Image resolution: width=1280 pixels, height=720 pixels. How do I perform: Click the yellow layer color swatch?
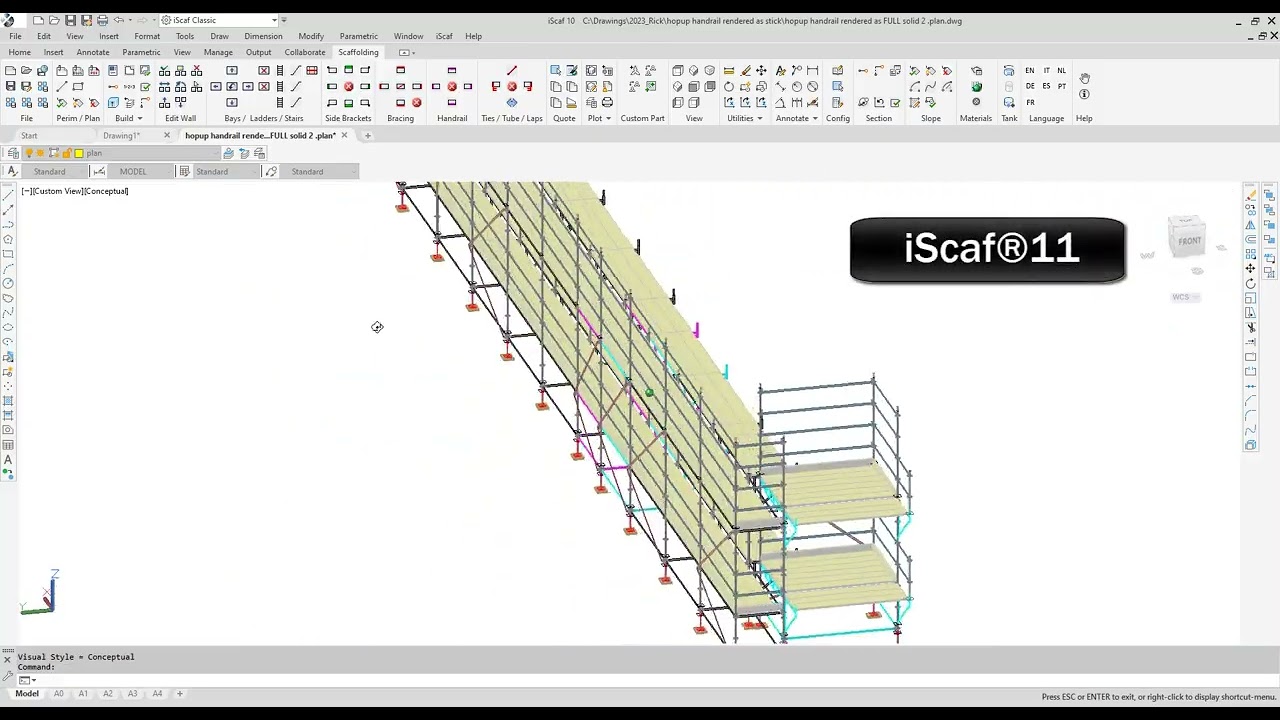coord(78,153)
